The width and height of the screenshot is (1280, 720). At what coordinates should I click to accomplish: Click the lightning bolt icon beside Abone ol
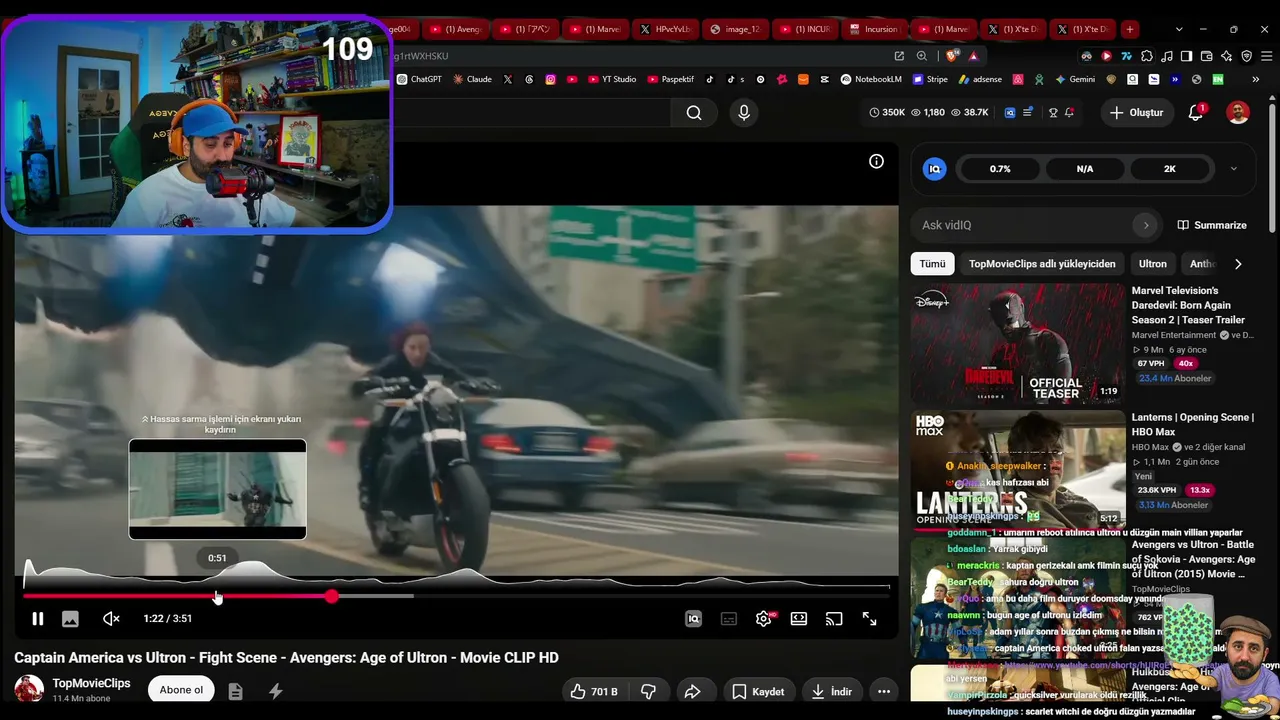pyautogui.click(x=275, y=691)
